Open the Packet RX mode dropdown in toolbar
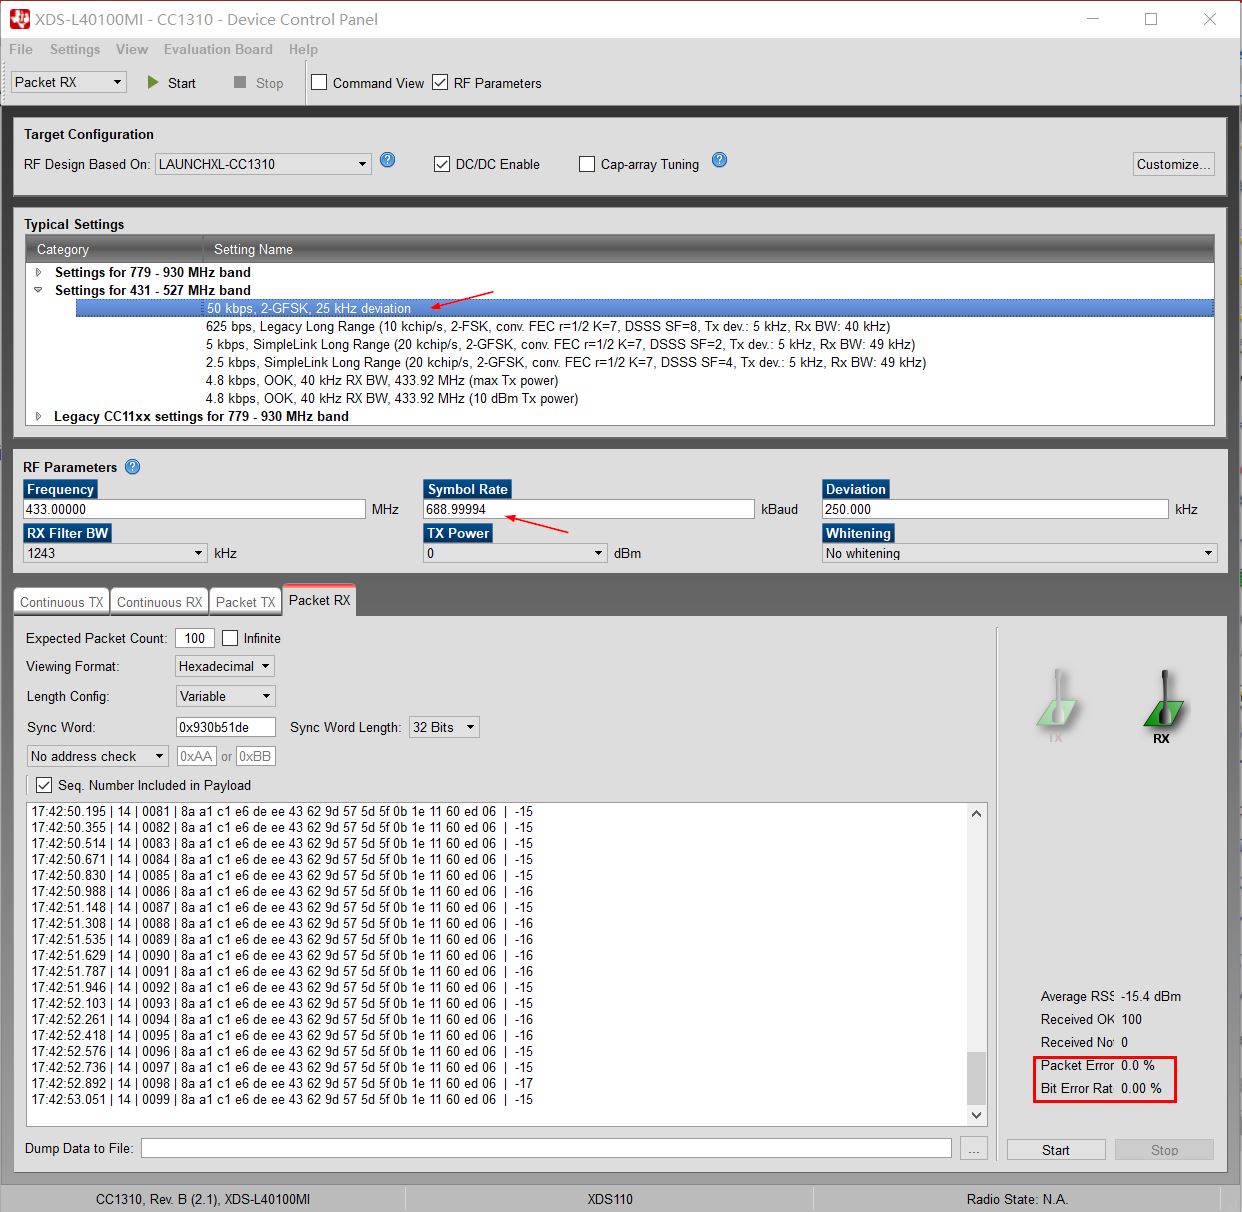Image resolution: width=1242 pixels, height=1212 pixels. [69, 82]
